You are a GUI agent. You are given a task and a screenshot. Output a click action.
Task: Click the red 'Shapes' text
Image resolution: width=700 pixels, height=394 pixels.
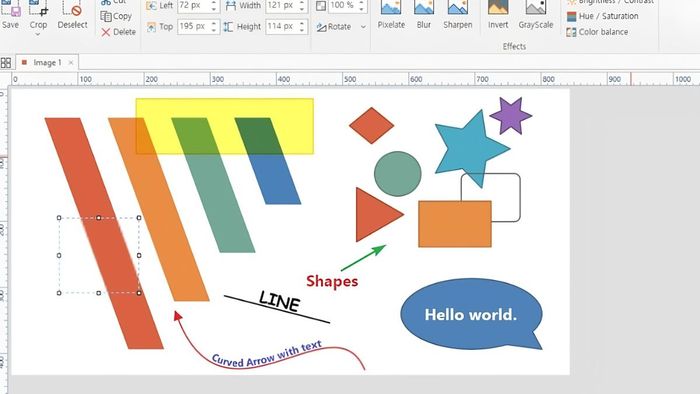332,281
